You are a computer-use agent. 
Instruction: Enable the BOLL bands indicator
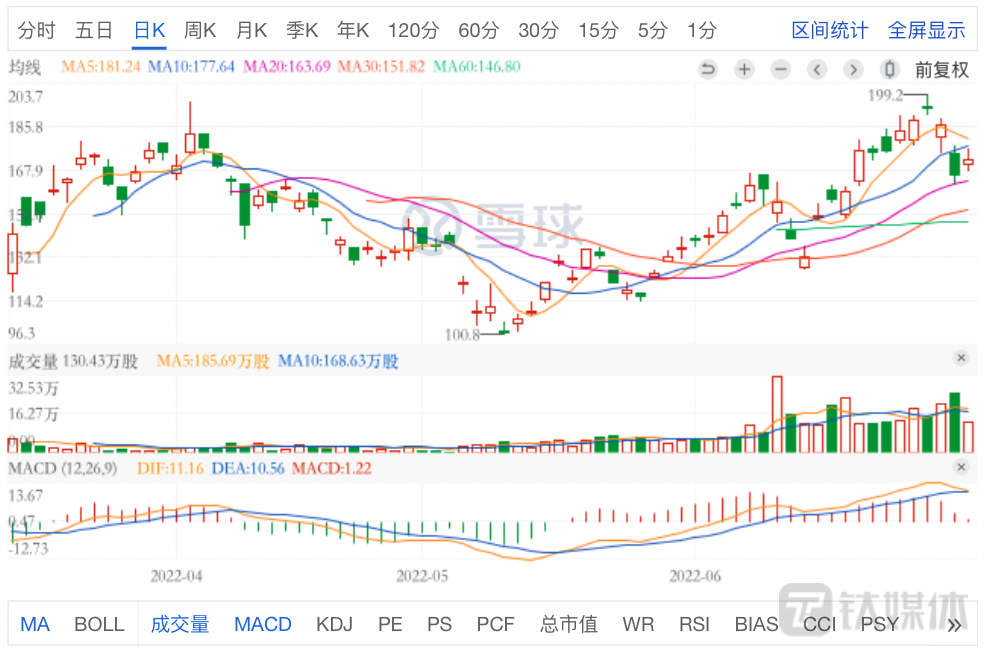pos(99,624)
